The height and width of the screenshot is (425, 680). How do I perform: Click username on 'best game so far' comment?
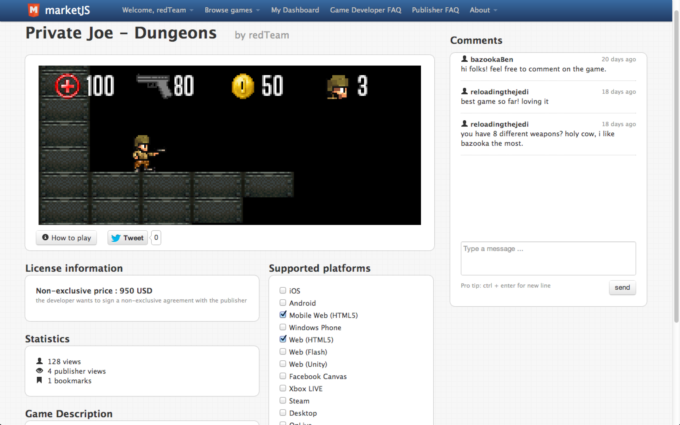[499, 92]
